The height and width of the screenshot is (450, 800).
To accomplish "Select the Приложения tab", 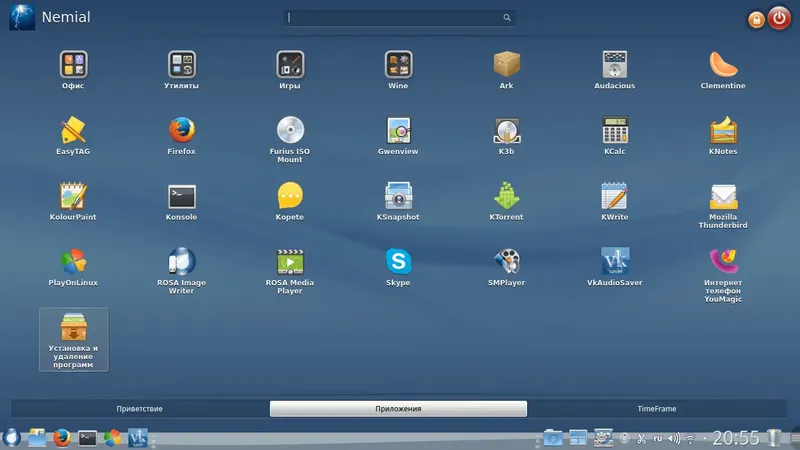I will pyautogui.click(x=398, y=409).
